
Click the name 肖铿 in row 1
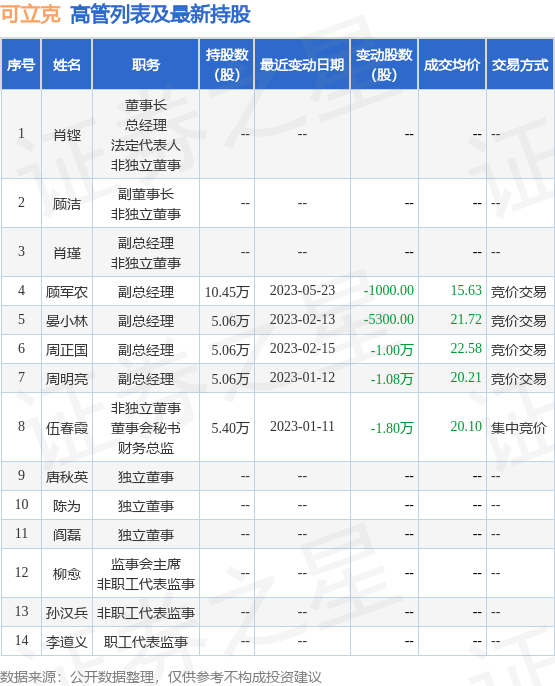click(x=67, y=135)
